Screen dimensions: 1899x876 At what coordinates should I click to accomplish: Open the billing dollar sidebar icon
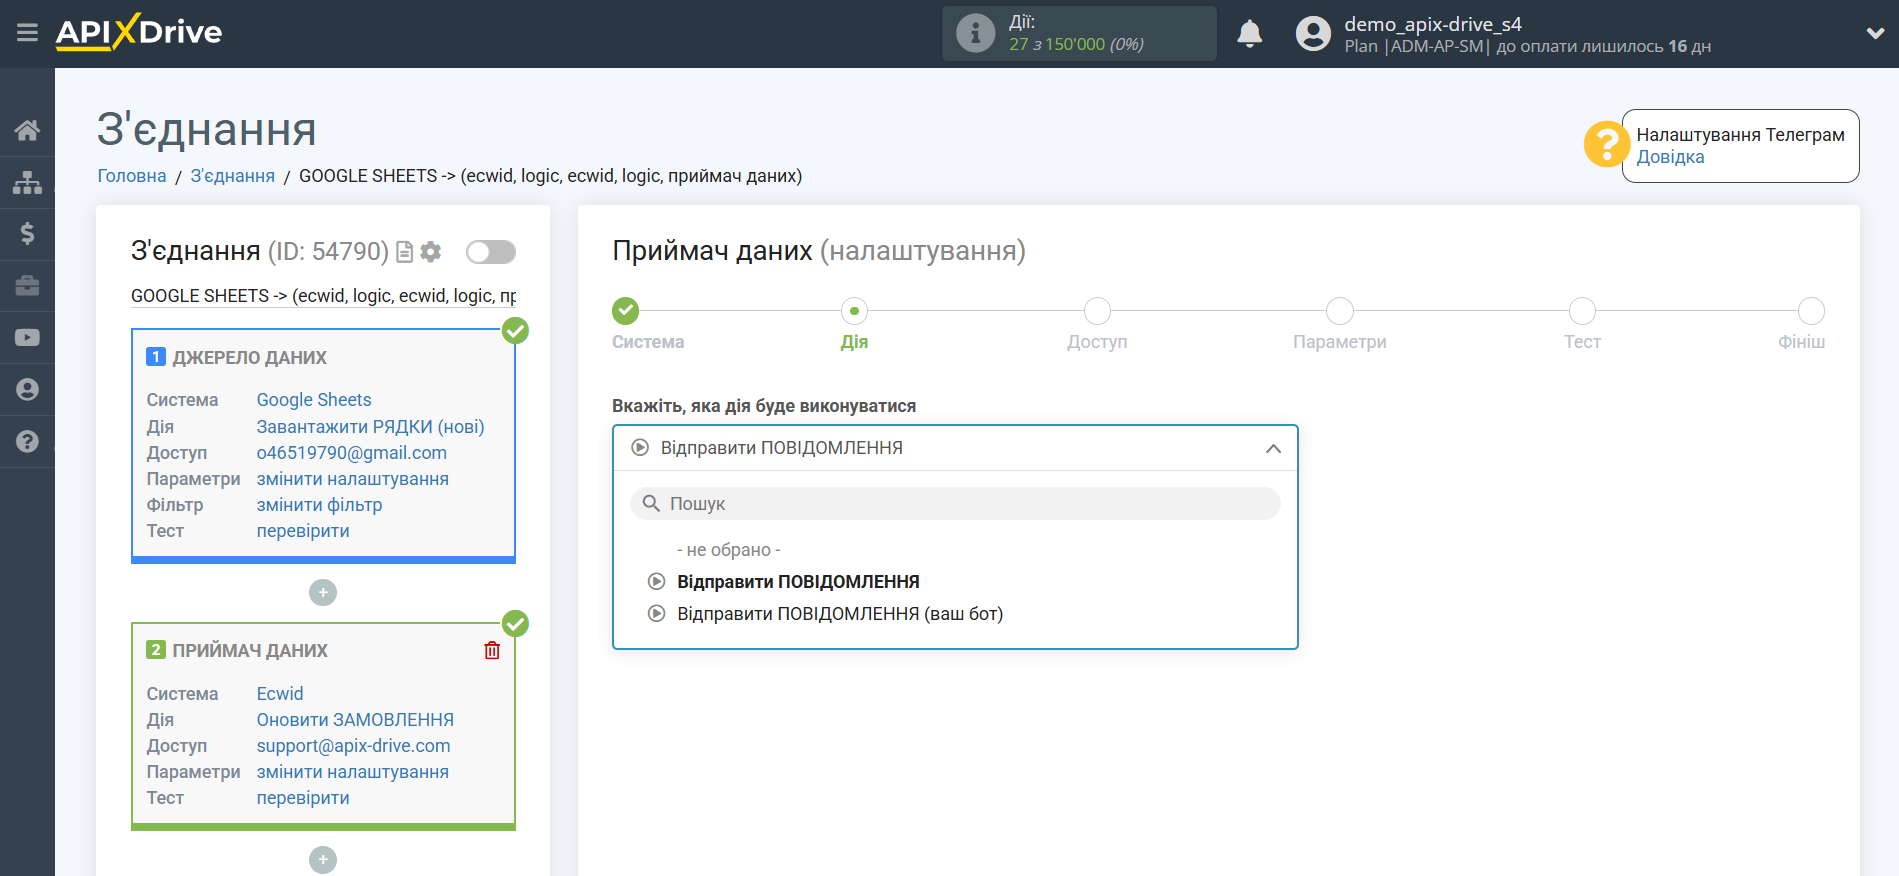[x=27, y=234]
